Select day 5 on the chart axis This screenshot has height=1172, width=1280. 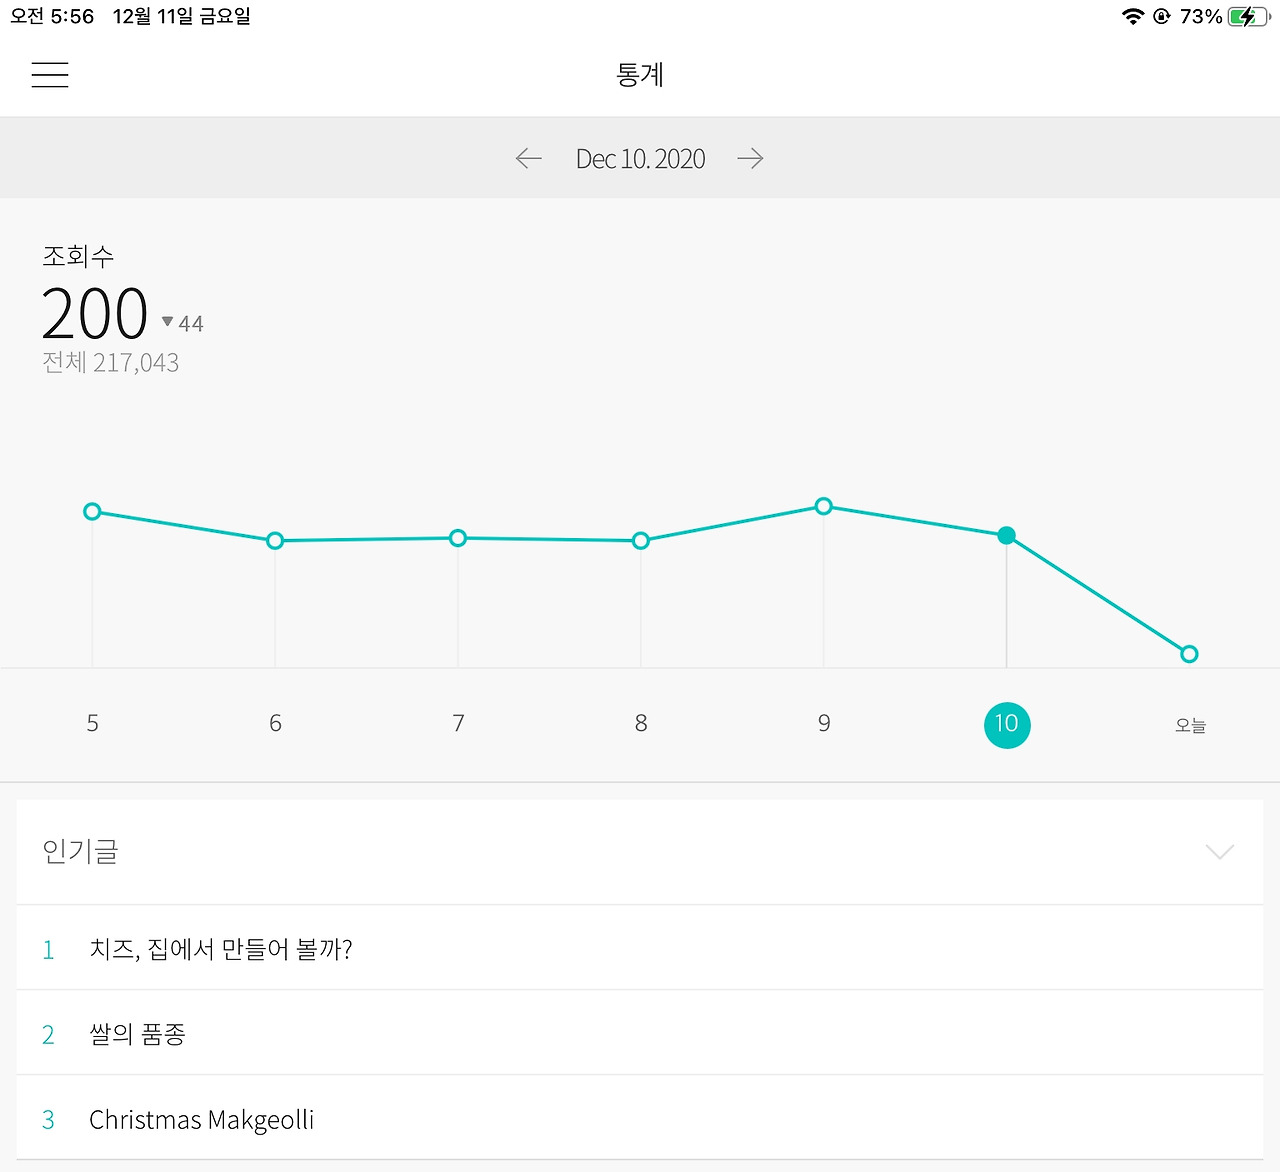[92, 723]
